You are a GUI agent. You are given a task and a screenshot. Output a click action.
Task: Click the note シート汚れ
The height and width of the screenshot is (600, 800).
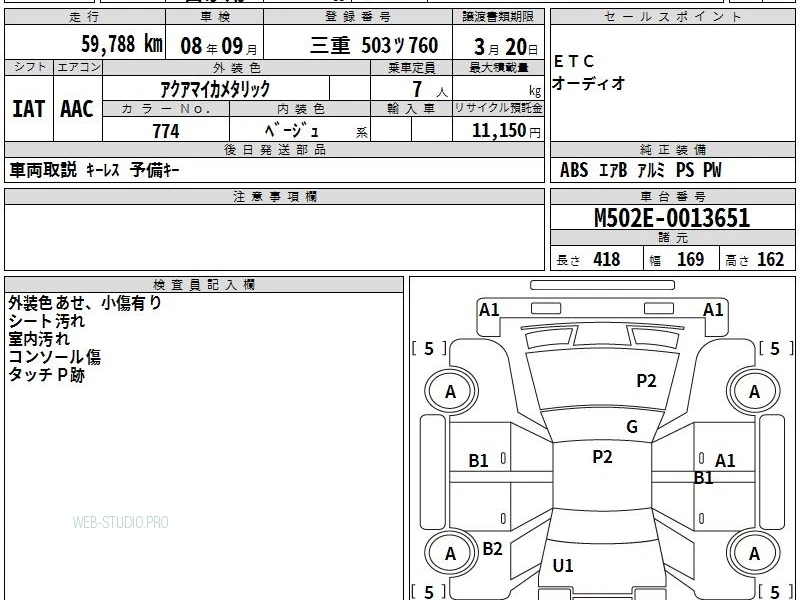tap(46, 321)
